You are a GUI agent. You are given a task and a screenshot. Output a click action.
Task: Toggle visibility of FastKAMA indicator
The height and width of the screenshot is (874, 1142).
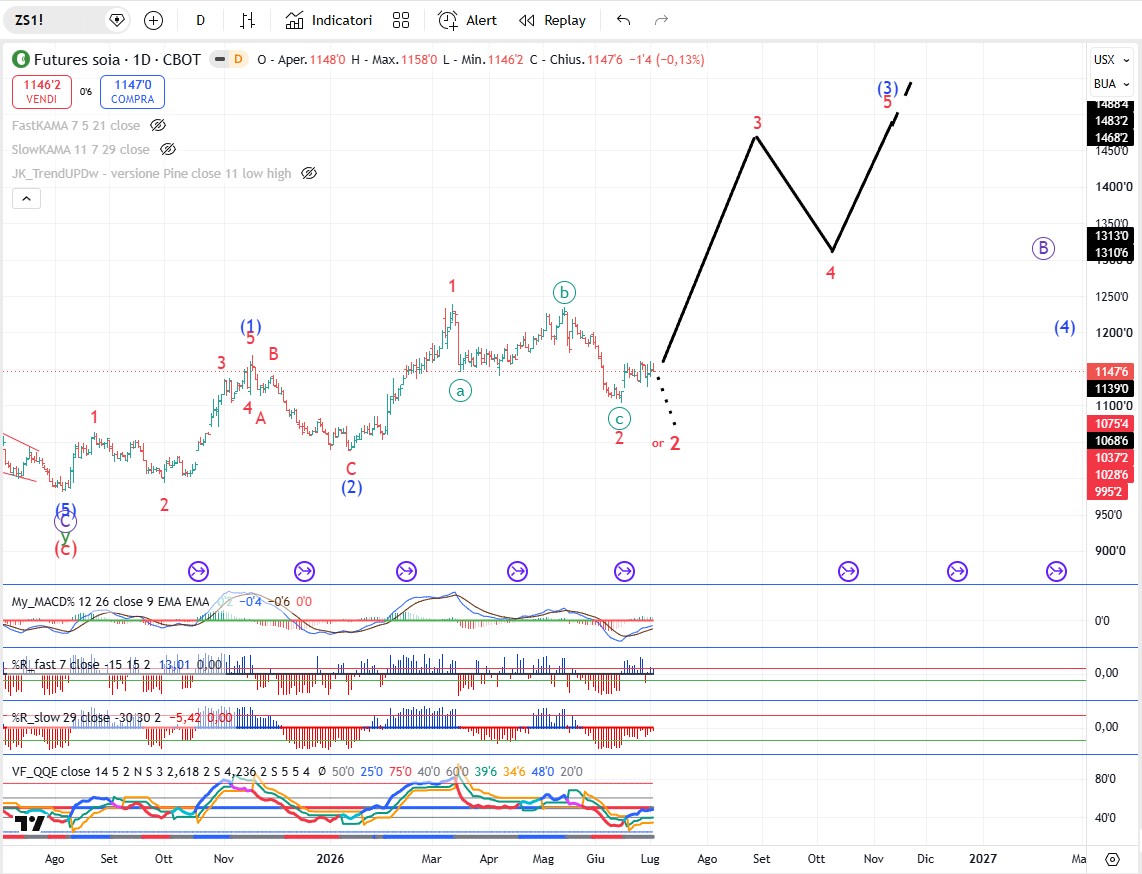click(158, 125)
